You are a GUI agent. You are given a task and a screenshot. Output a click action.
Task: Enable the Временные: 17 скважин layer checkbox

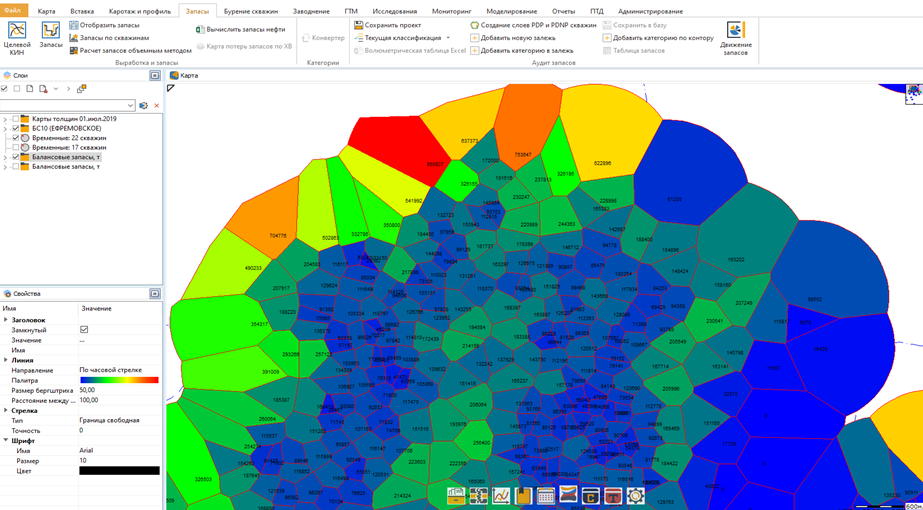coord(15,148)
